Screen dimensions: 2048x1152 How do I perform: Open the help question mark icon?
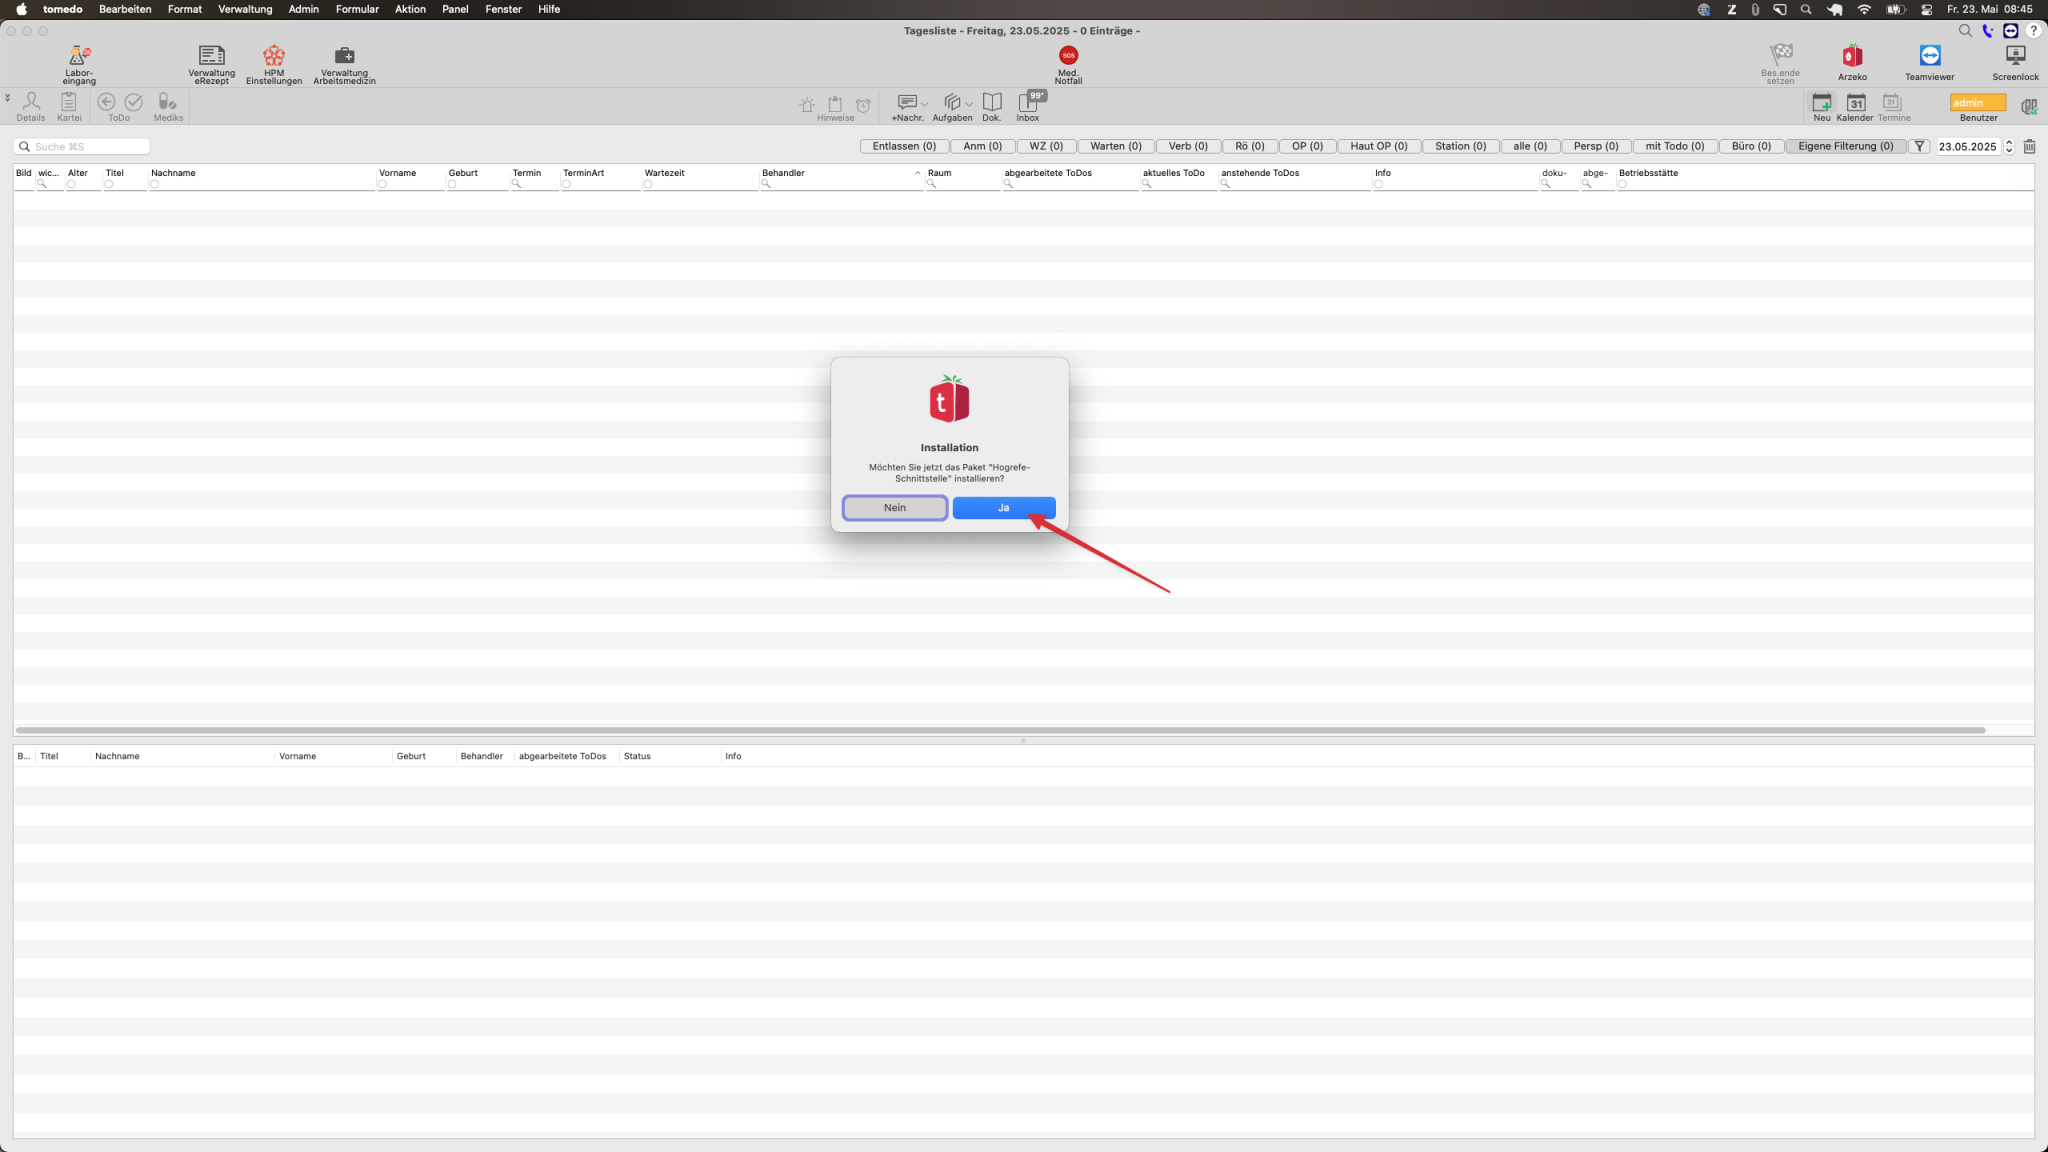pyautogui.click(x=2033, y=31)
